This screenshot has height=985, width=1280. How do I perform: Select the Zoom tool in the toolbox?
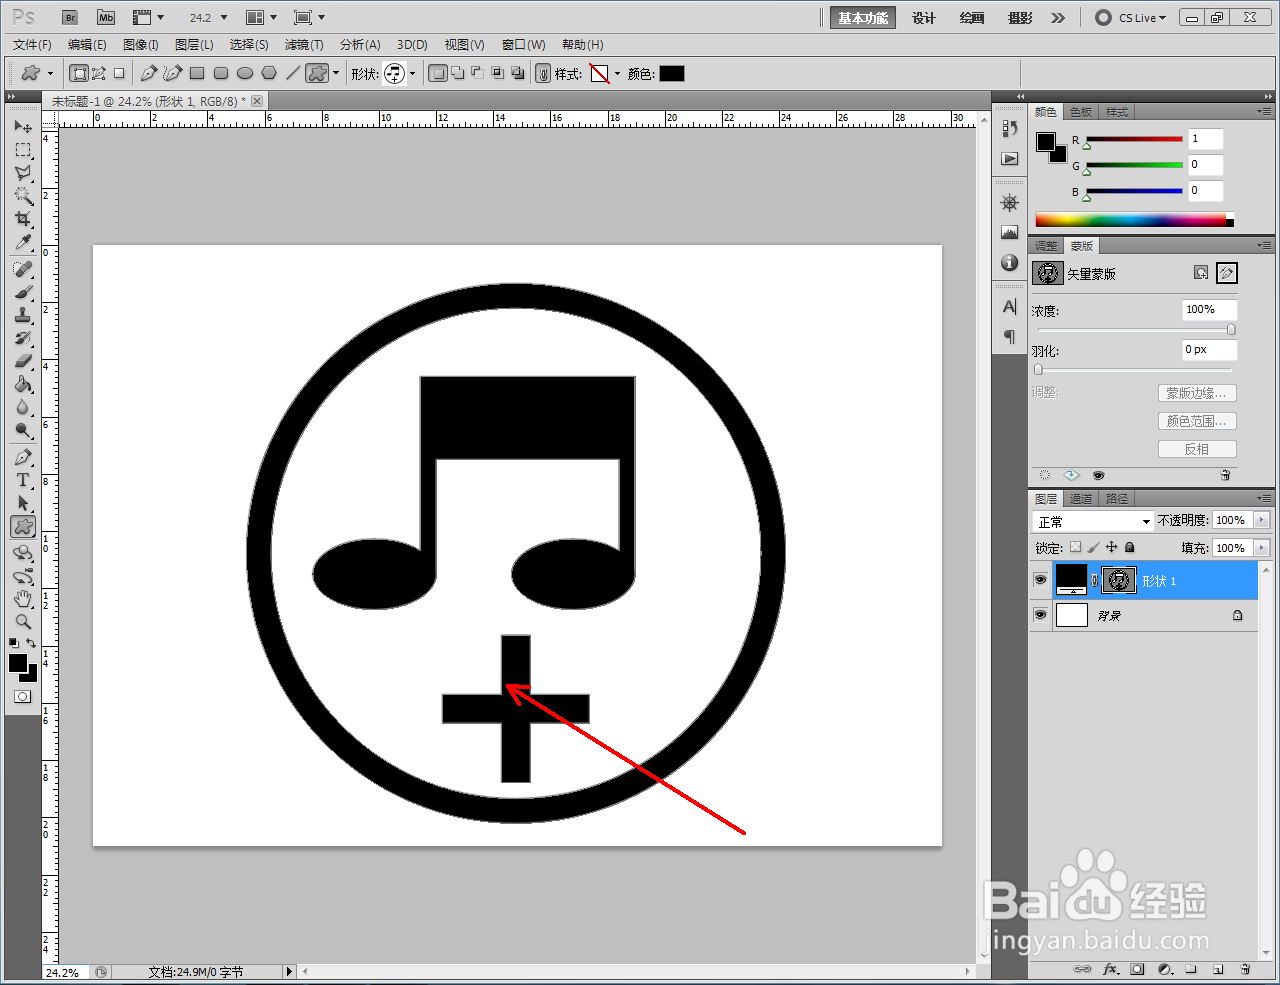[x=23, y=622]
